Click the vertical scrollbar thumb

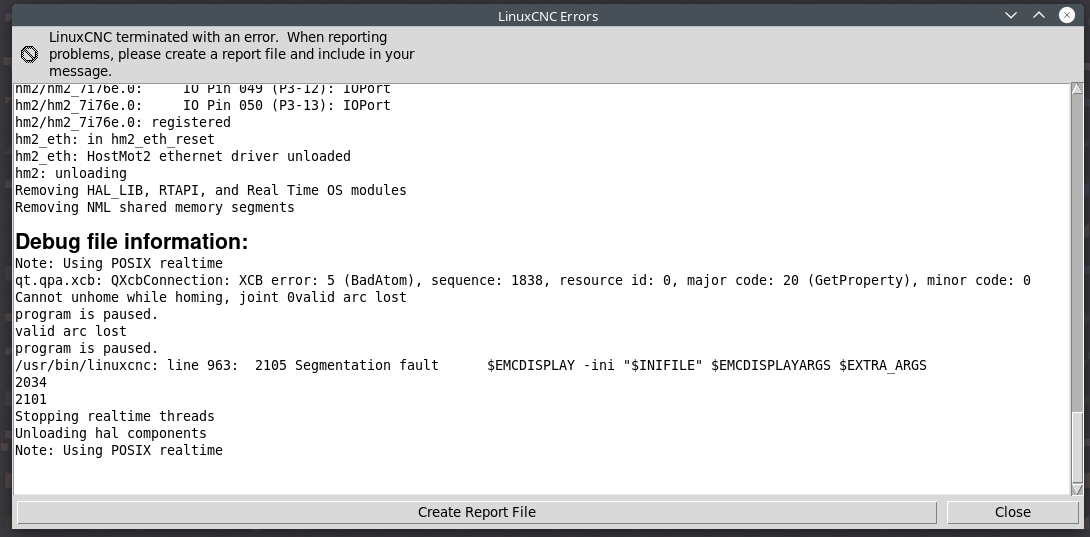point(1077,447)
